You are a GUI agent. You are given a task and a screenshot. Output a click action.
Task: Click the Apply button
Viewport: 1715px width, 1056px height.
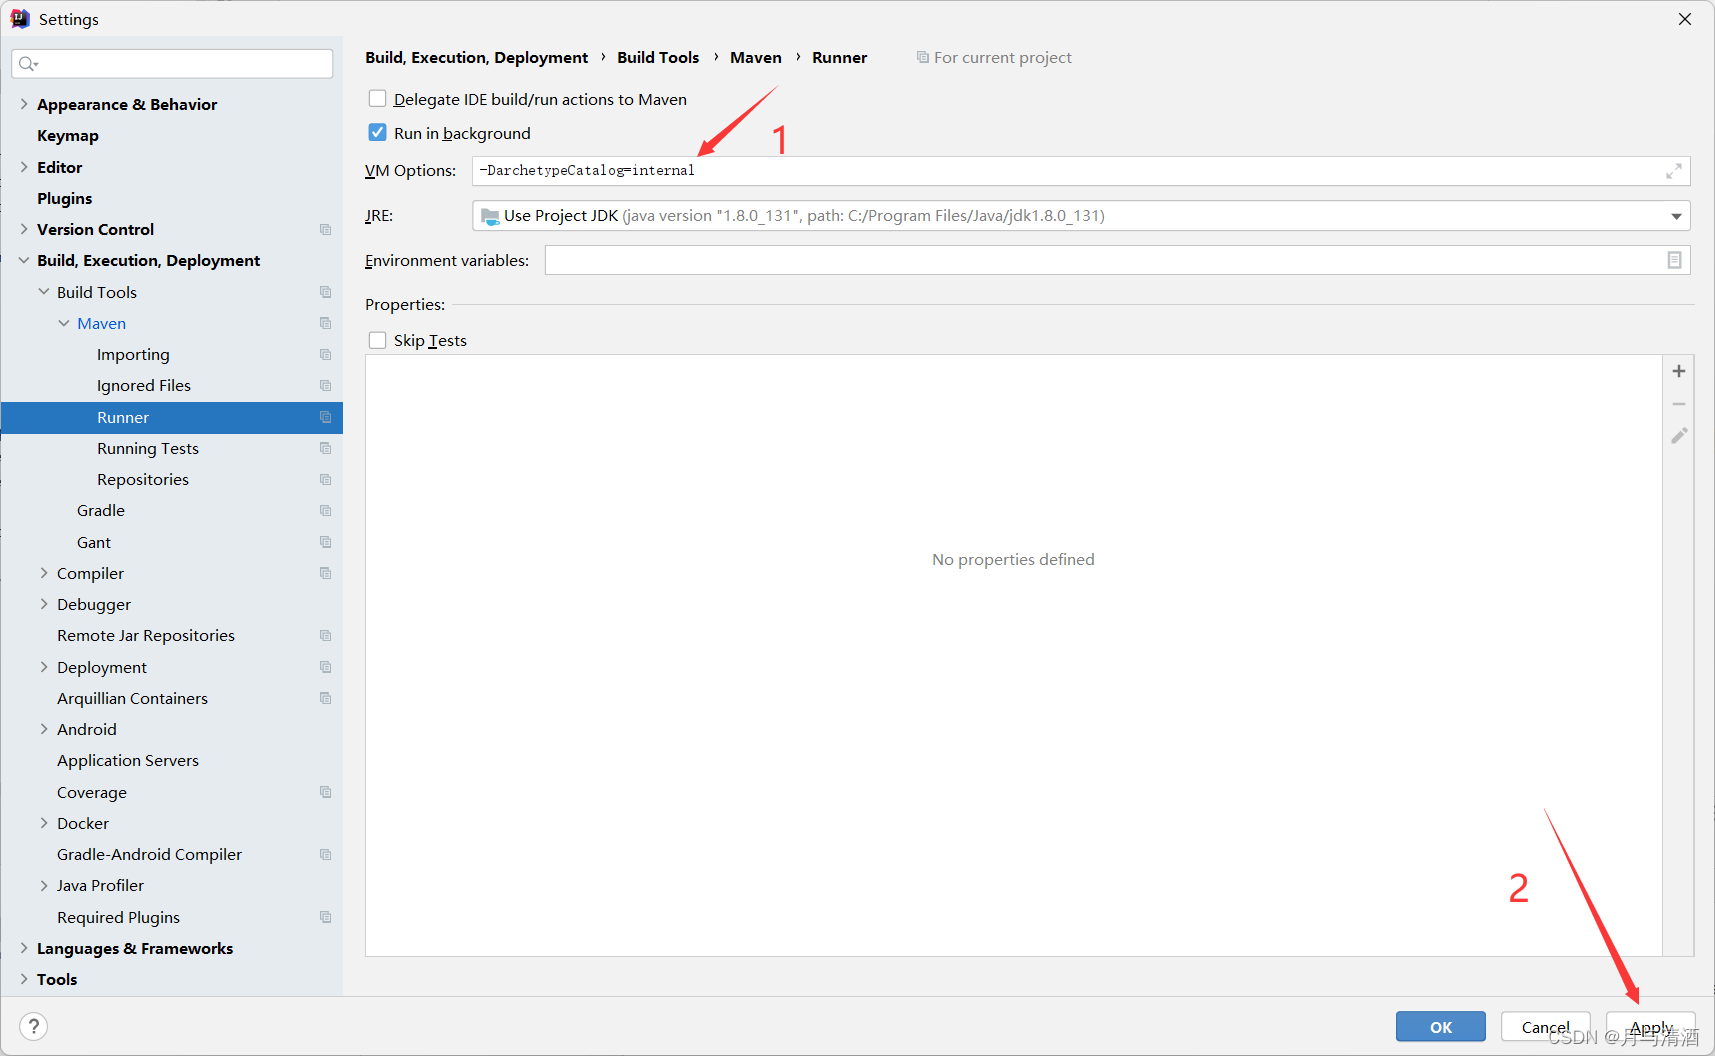point(1650,1026)
